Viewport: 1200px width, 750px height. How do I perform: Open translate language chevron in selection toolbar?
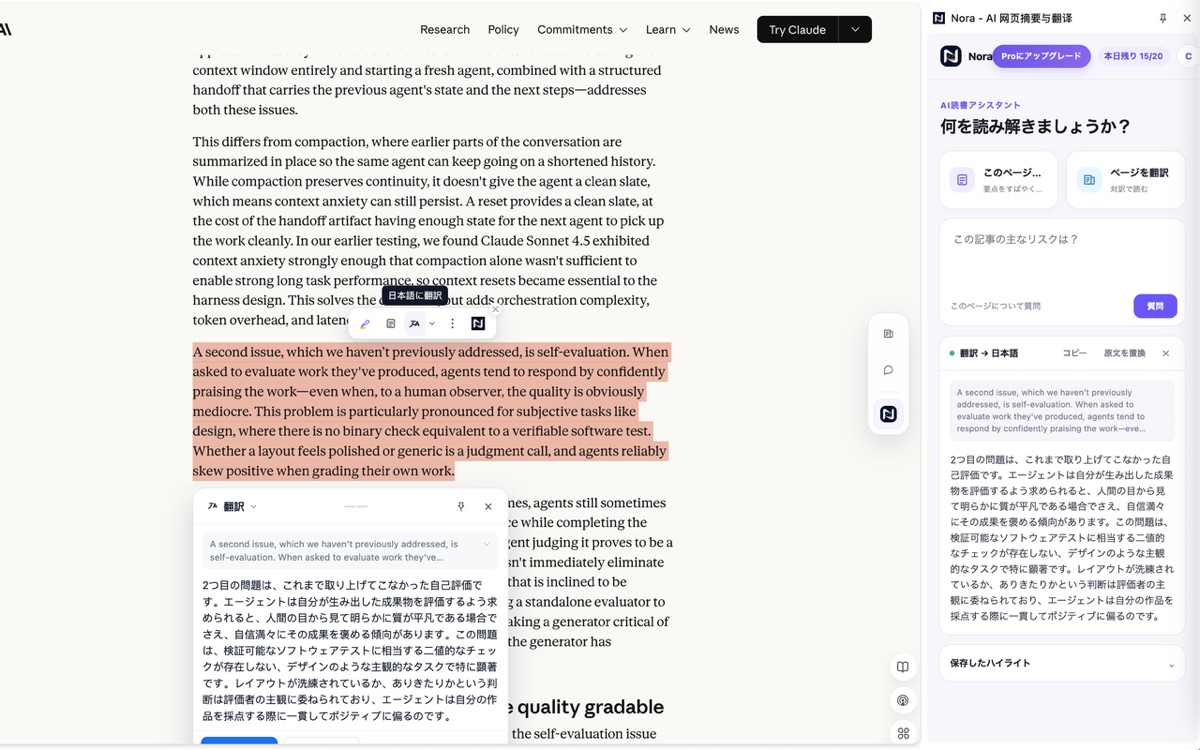pos(432,324)
